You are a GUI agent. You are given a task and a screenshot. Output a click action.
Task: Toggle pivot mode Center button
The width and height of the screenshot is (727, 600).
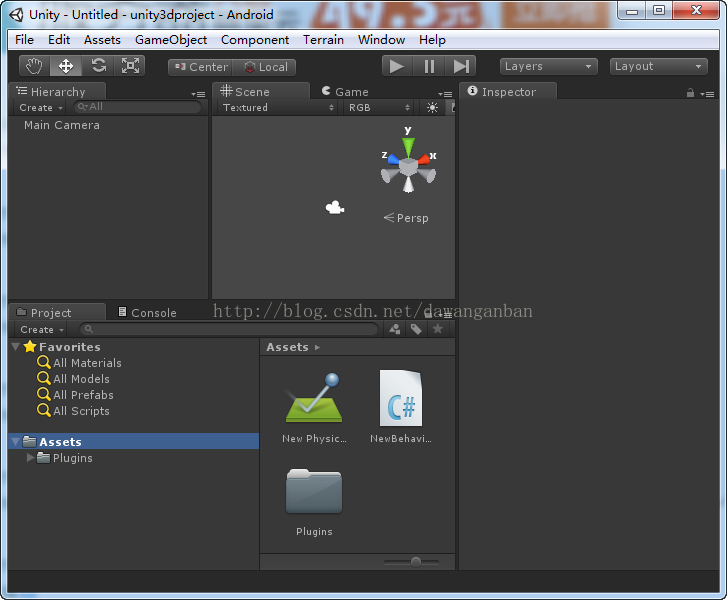coord(201,67)
